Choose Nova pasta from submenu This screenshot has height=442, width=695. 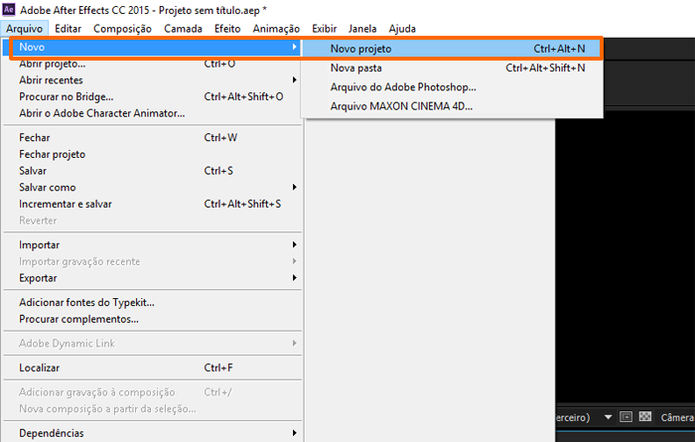point(451,68)
